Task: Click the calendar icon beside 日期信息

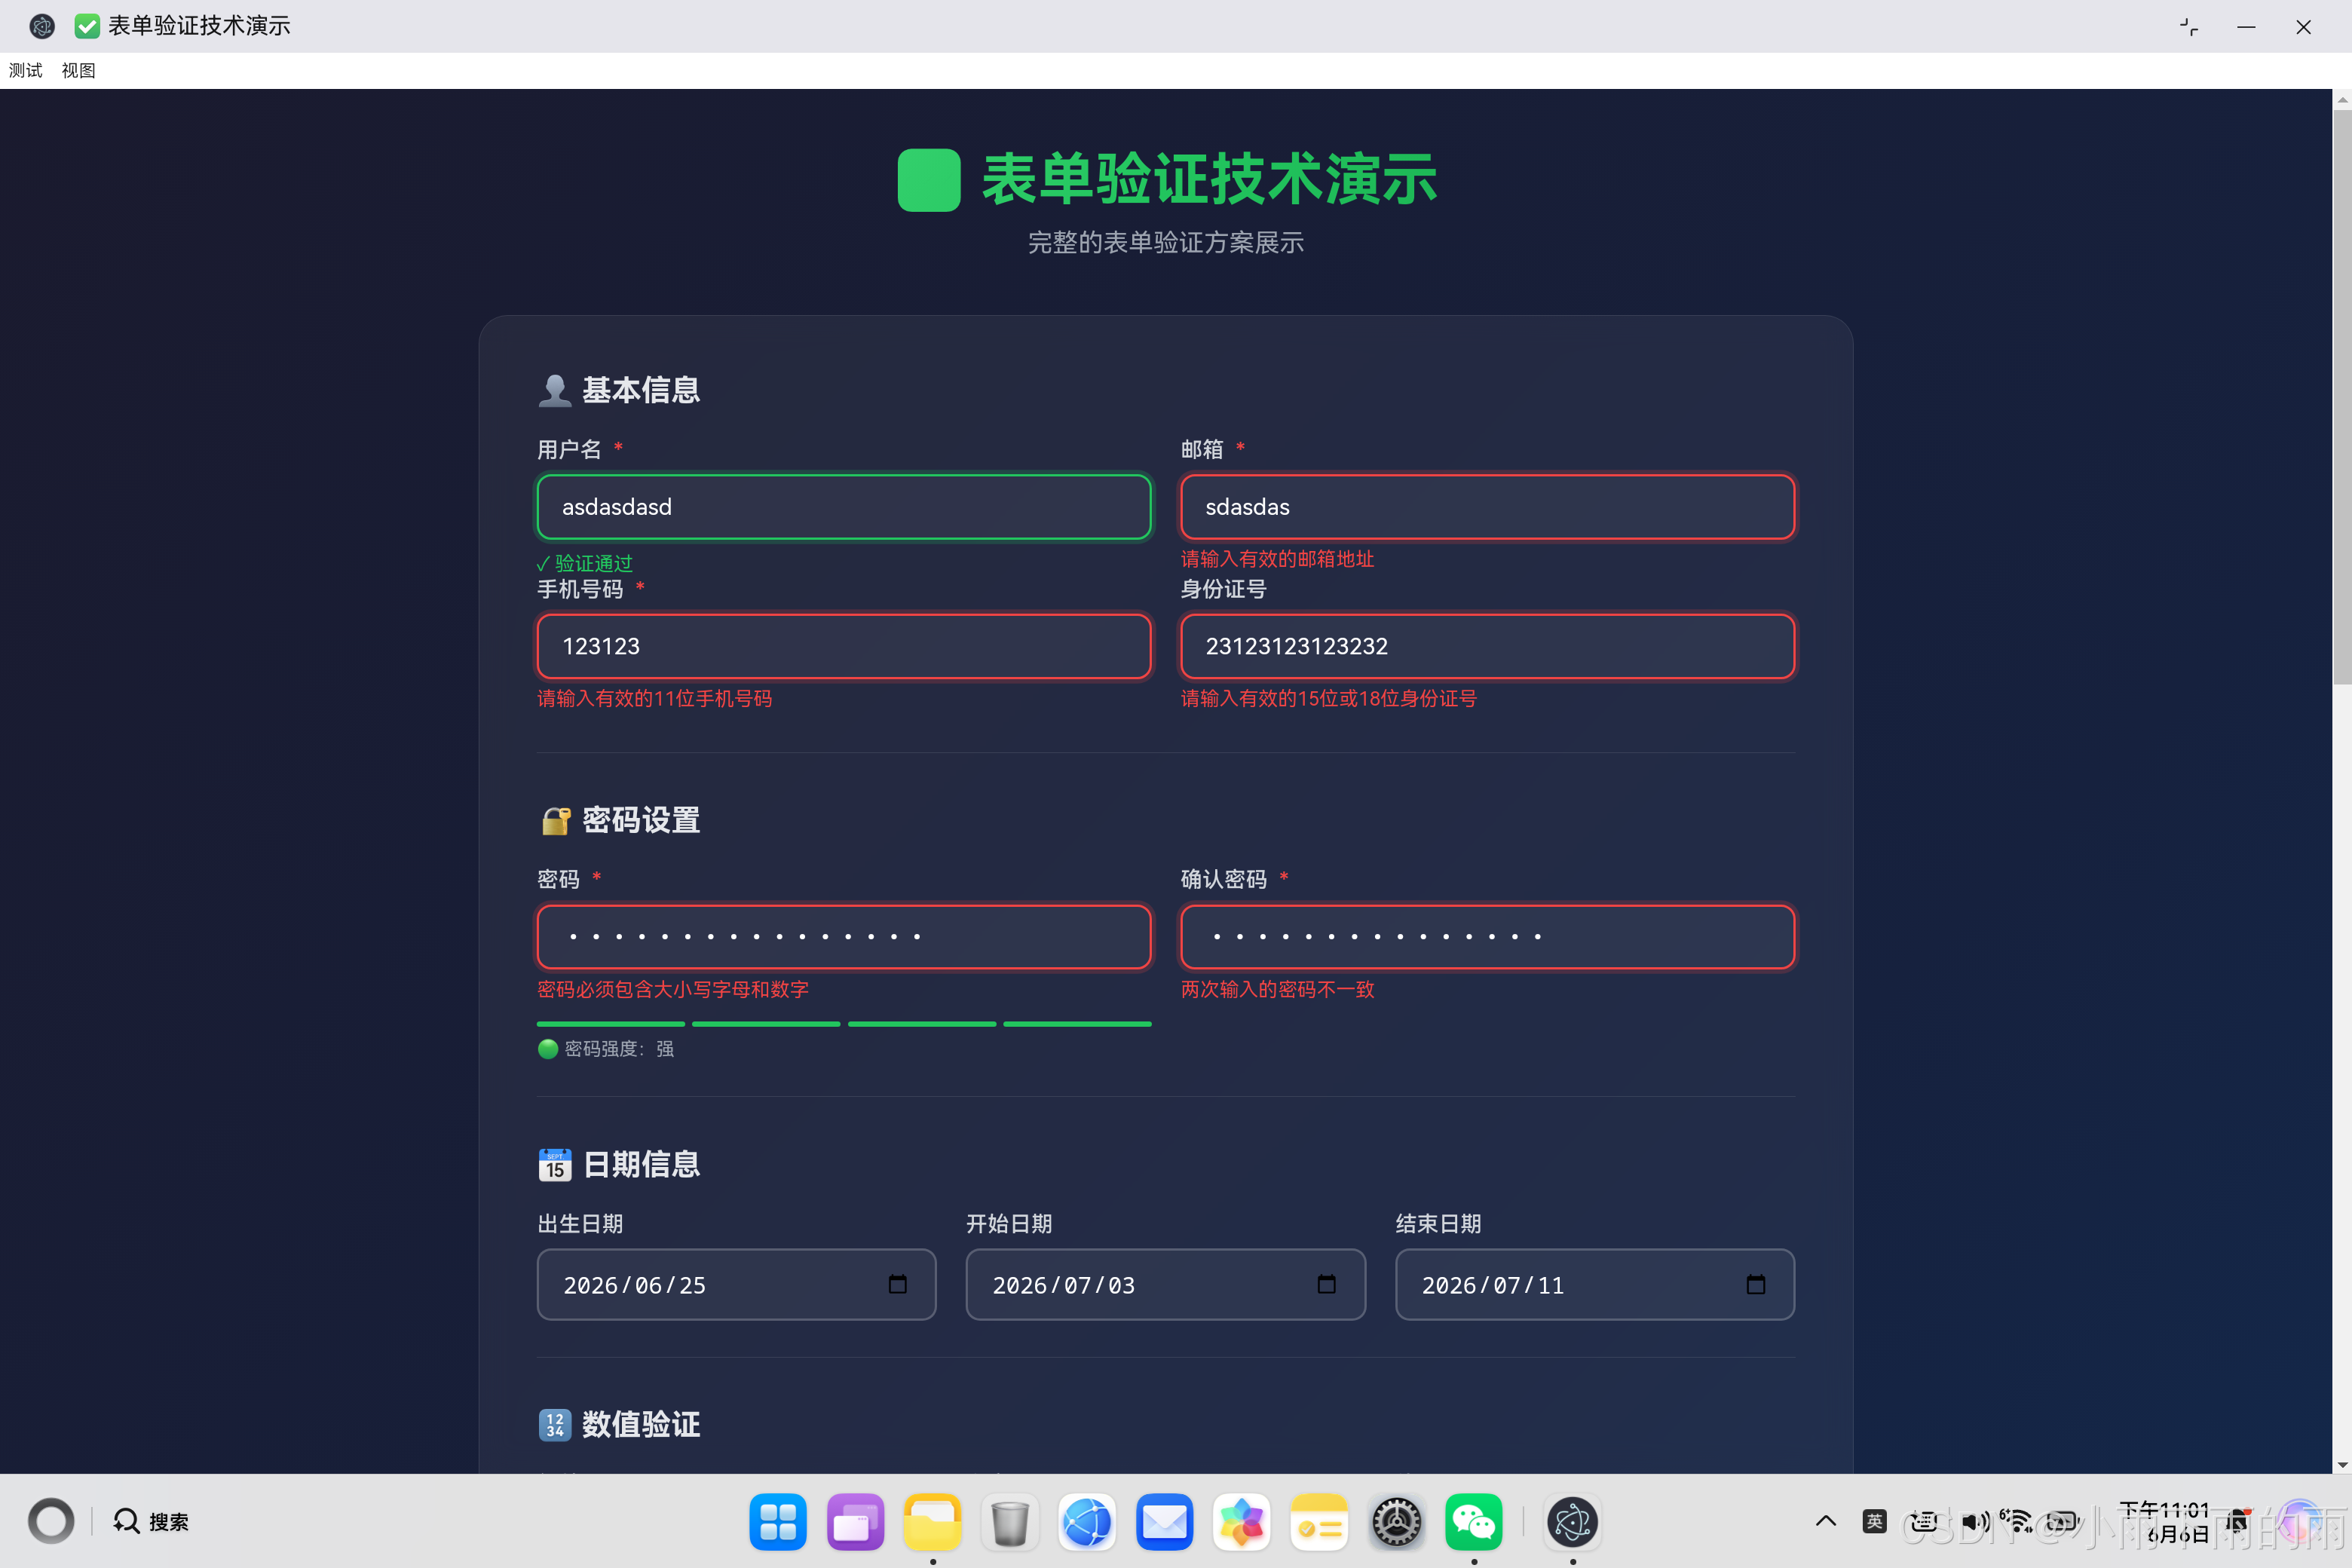Action: coord(555,1164)
